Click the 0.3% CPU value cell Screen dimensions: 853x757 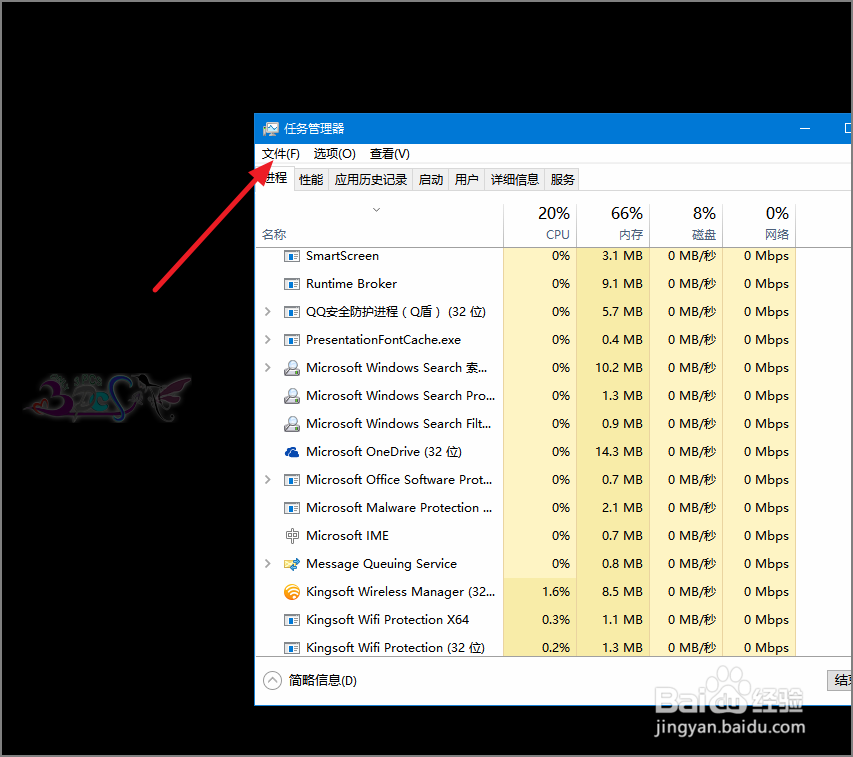(x=540, y=620)
